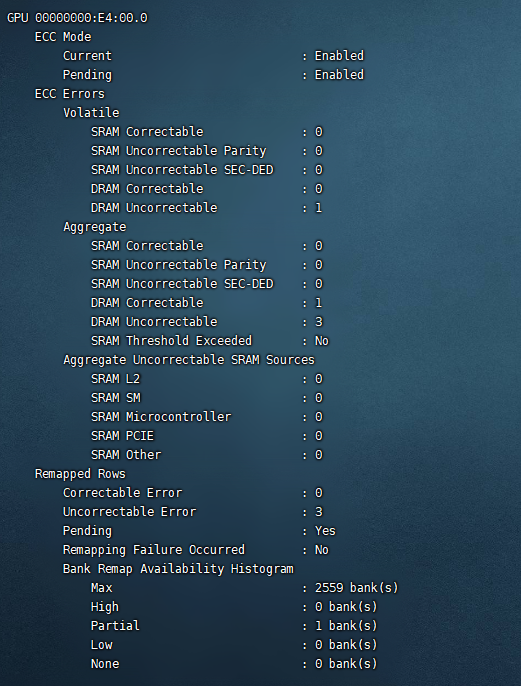521x686 pixels.
Task: Click the Remapped Rows Uncorrectable Error value
Action: [318, 512]
